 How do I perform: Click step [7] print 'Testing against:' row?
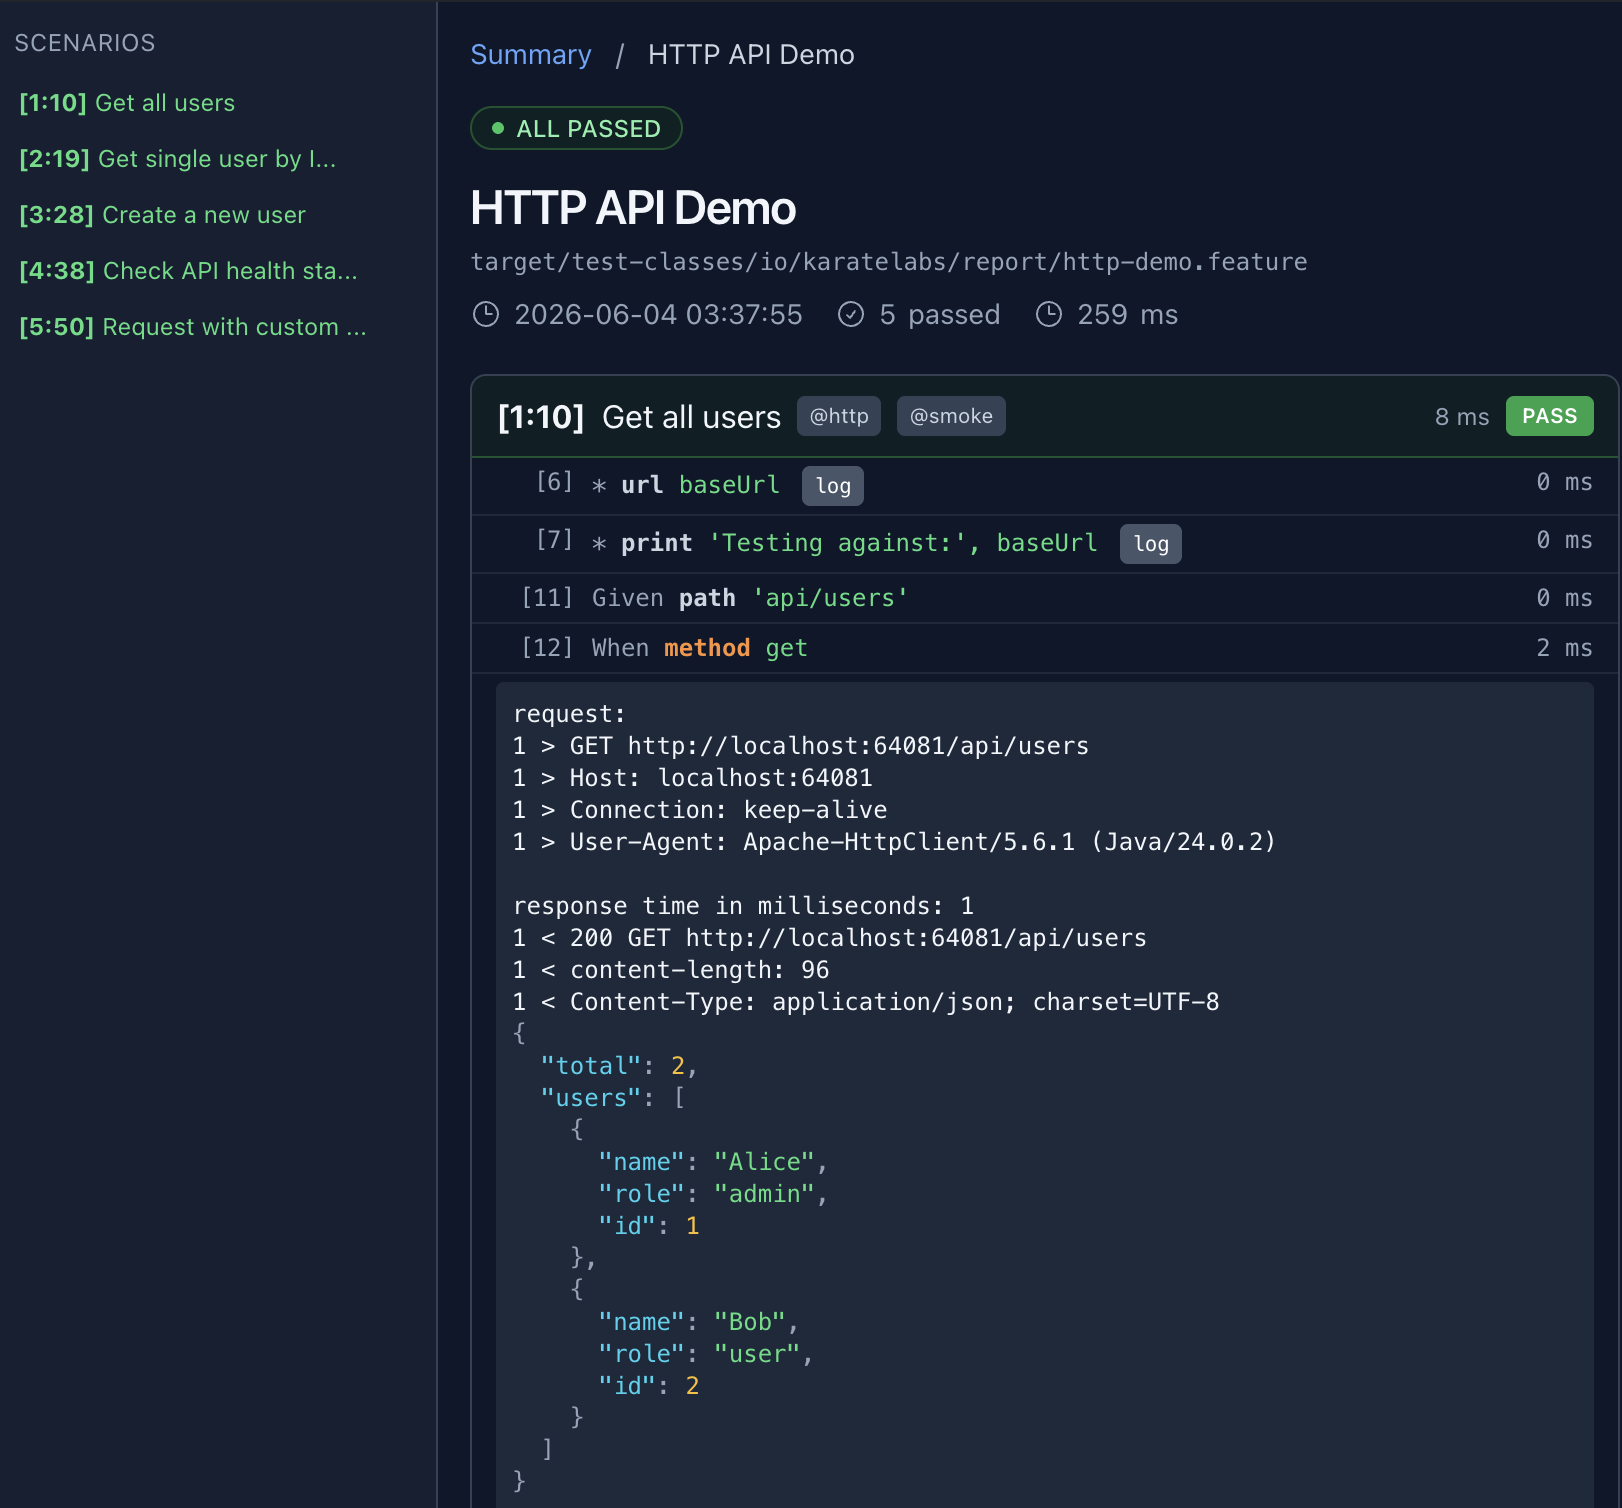coord(1044,544)
